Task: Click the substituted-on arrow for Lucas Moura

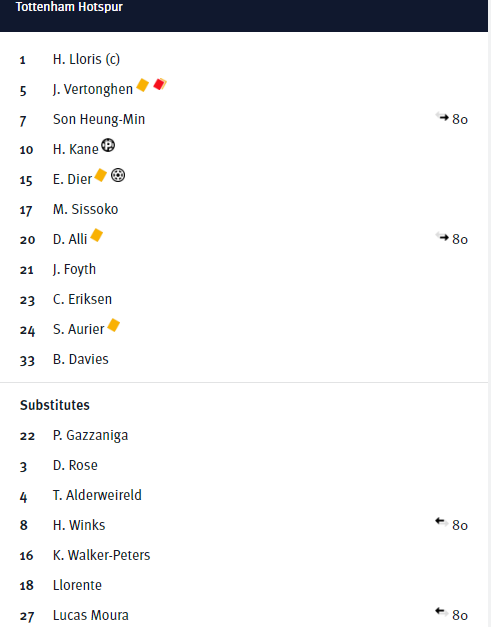Action: (441, 612)
